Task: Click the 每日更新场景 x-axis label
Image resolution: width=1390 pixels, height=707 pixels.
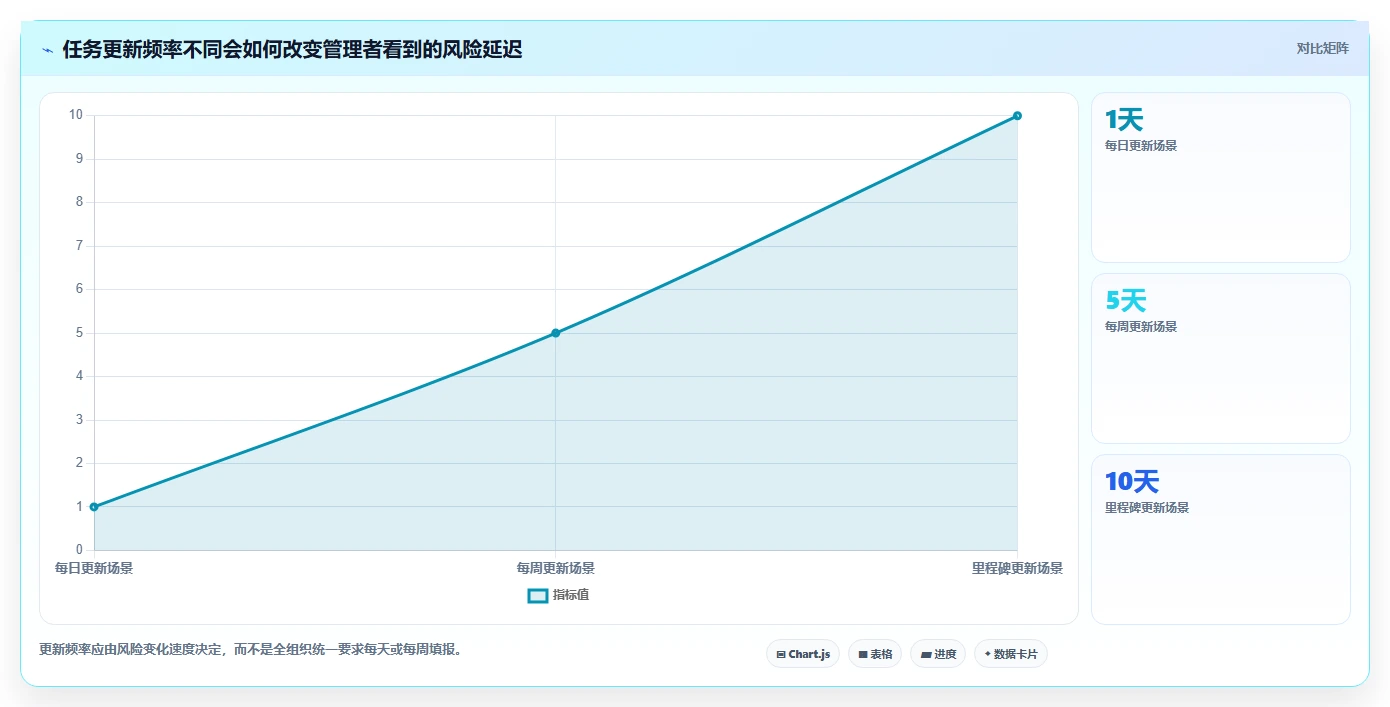Action: (x=94, y=568)
